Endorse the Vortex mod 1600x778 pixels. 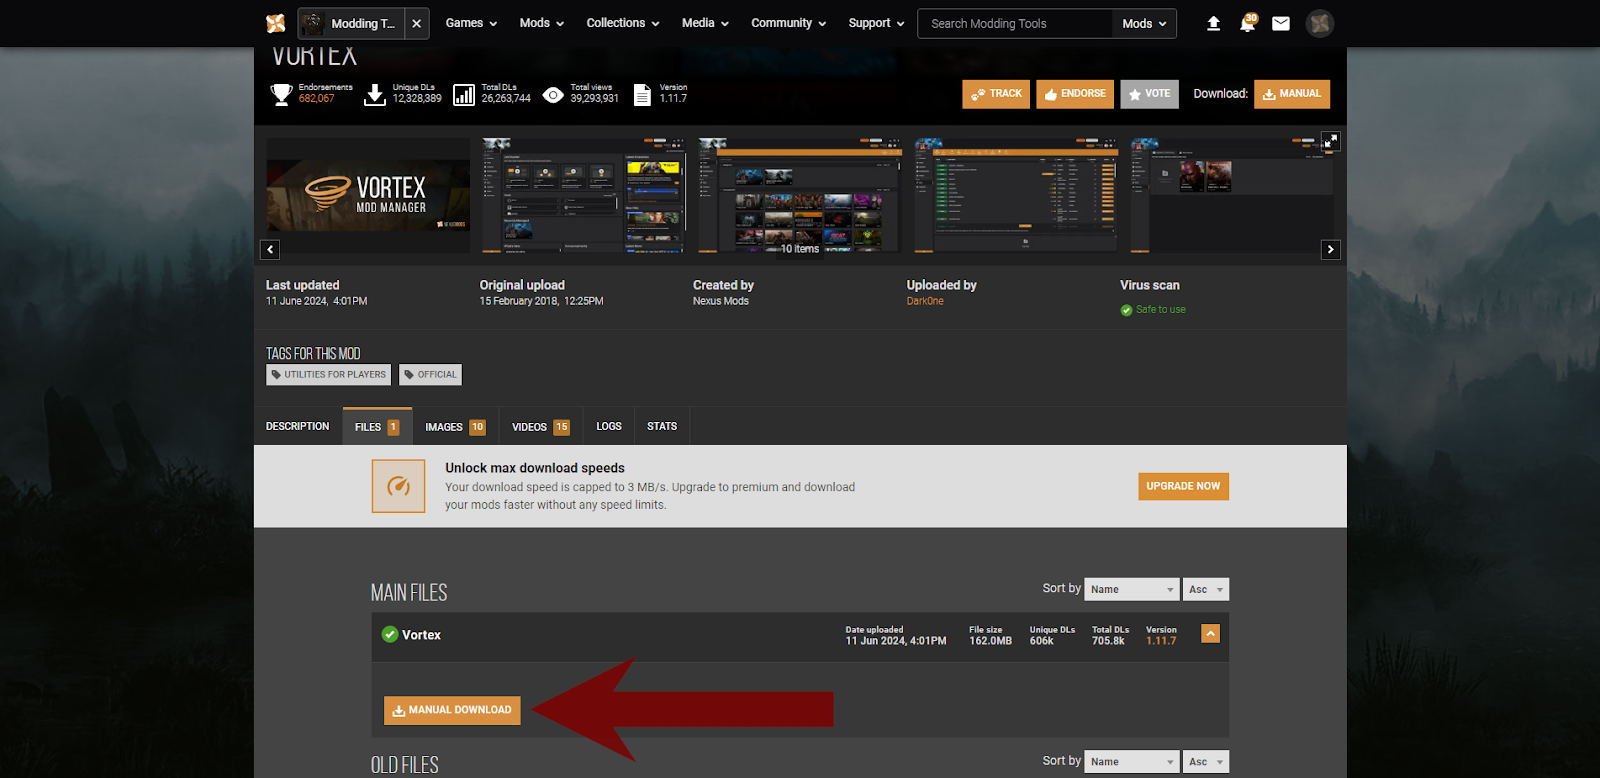point(1075,94)
